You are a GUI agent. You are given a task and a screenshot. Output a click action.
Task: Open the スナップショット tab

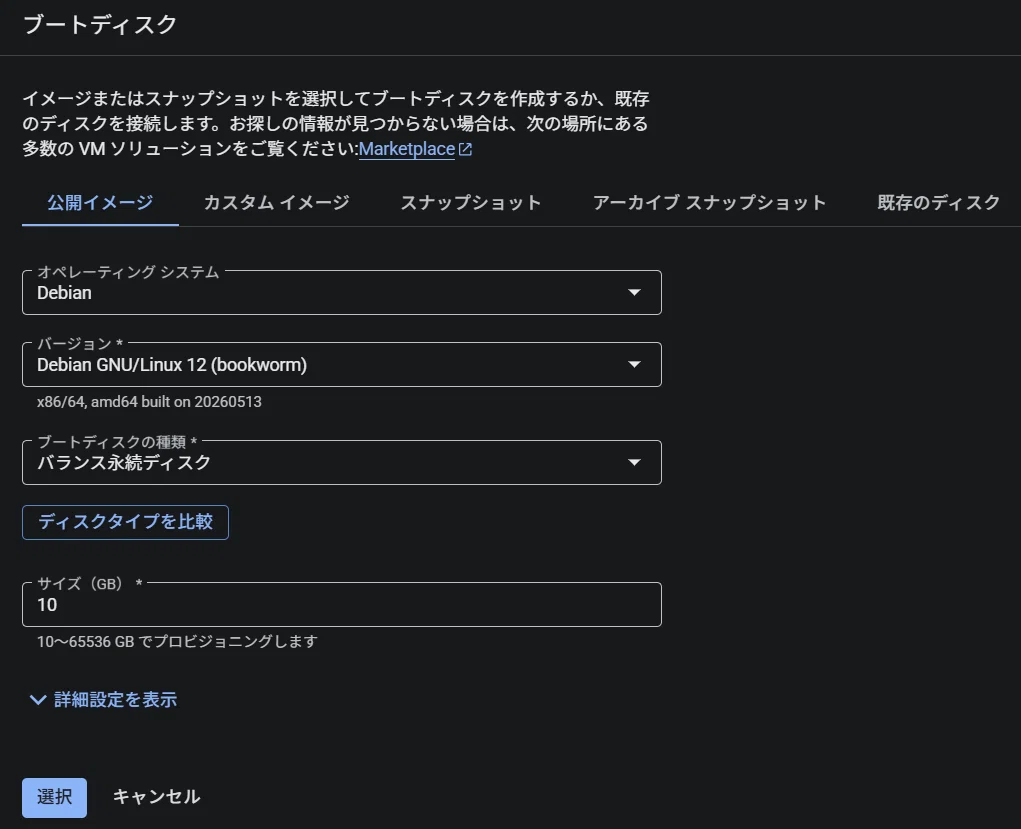pos(471,203)
